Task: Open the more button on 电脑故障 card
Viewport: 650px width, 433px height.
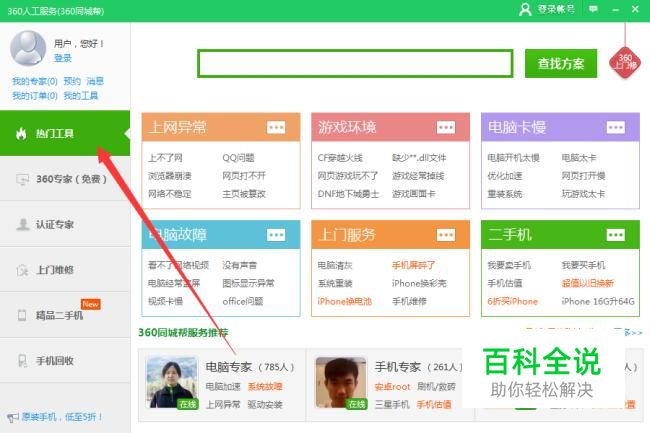Action: pos(276,235)
